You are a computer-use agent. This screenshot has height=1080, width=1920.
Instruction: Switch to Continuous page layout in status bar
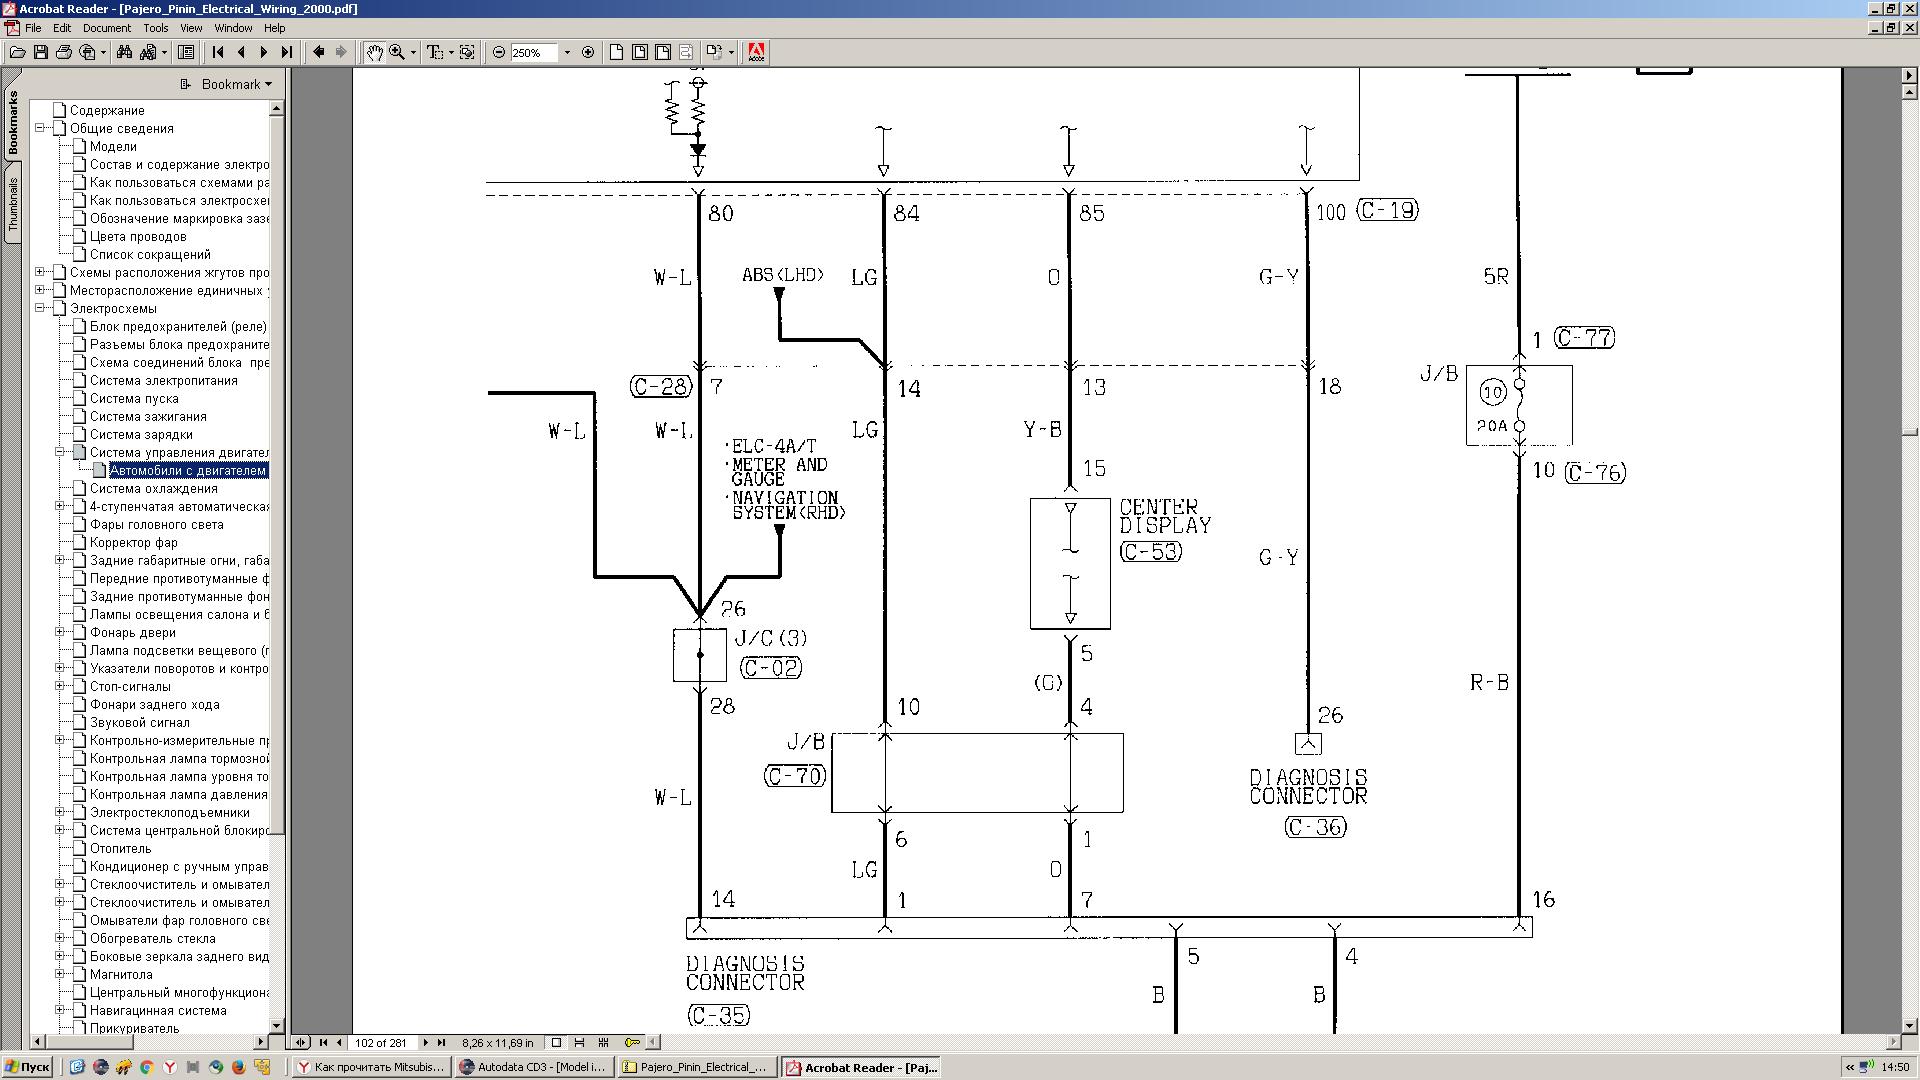(x=579, y=1042)
